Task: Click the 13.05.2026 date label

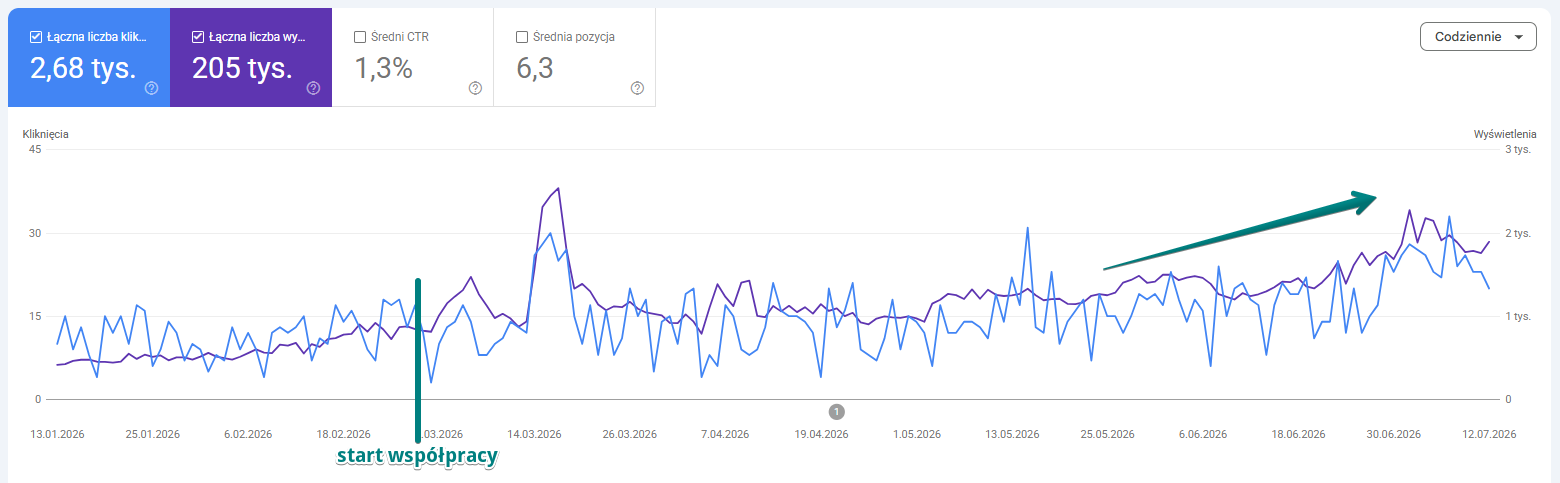Action: click(x=1012, y=434)
